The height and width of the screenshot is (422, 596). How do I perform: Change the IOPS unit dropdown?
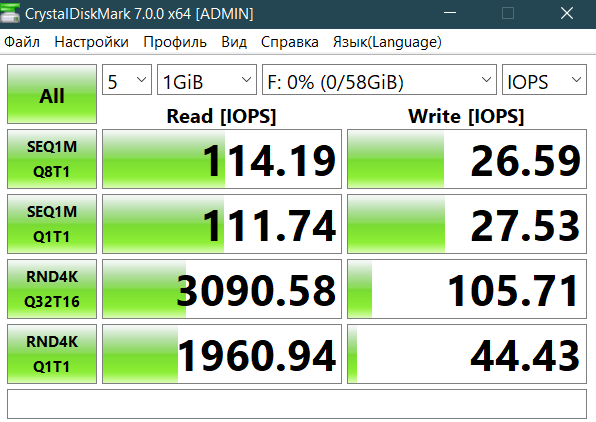coord(544,79)
